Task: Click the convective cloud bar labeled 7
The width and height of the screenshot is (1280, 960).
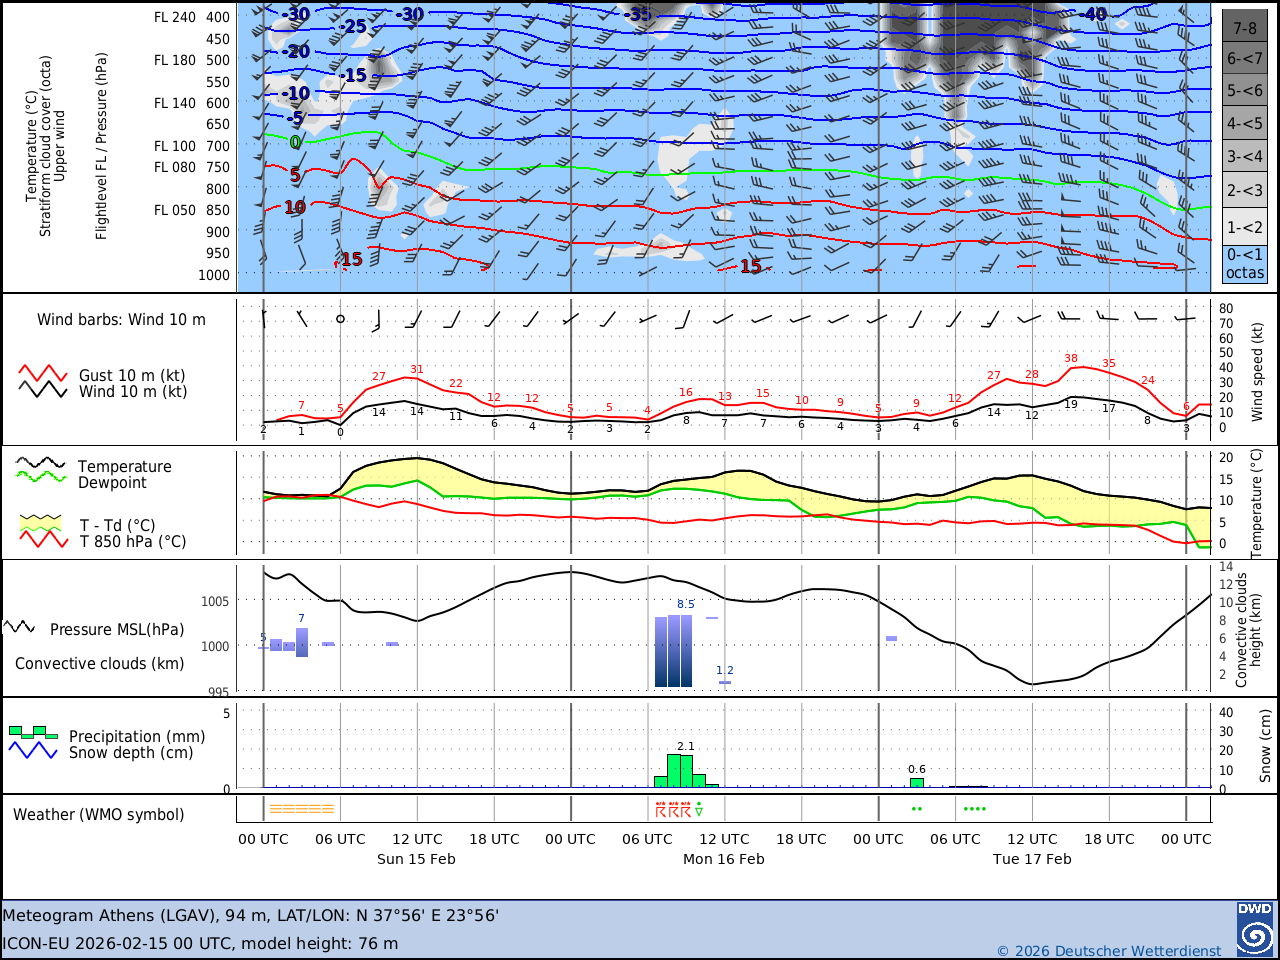Action: 302,642
